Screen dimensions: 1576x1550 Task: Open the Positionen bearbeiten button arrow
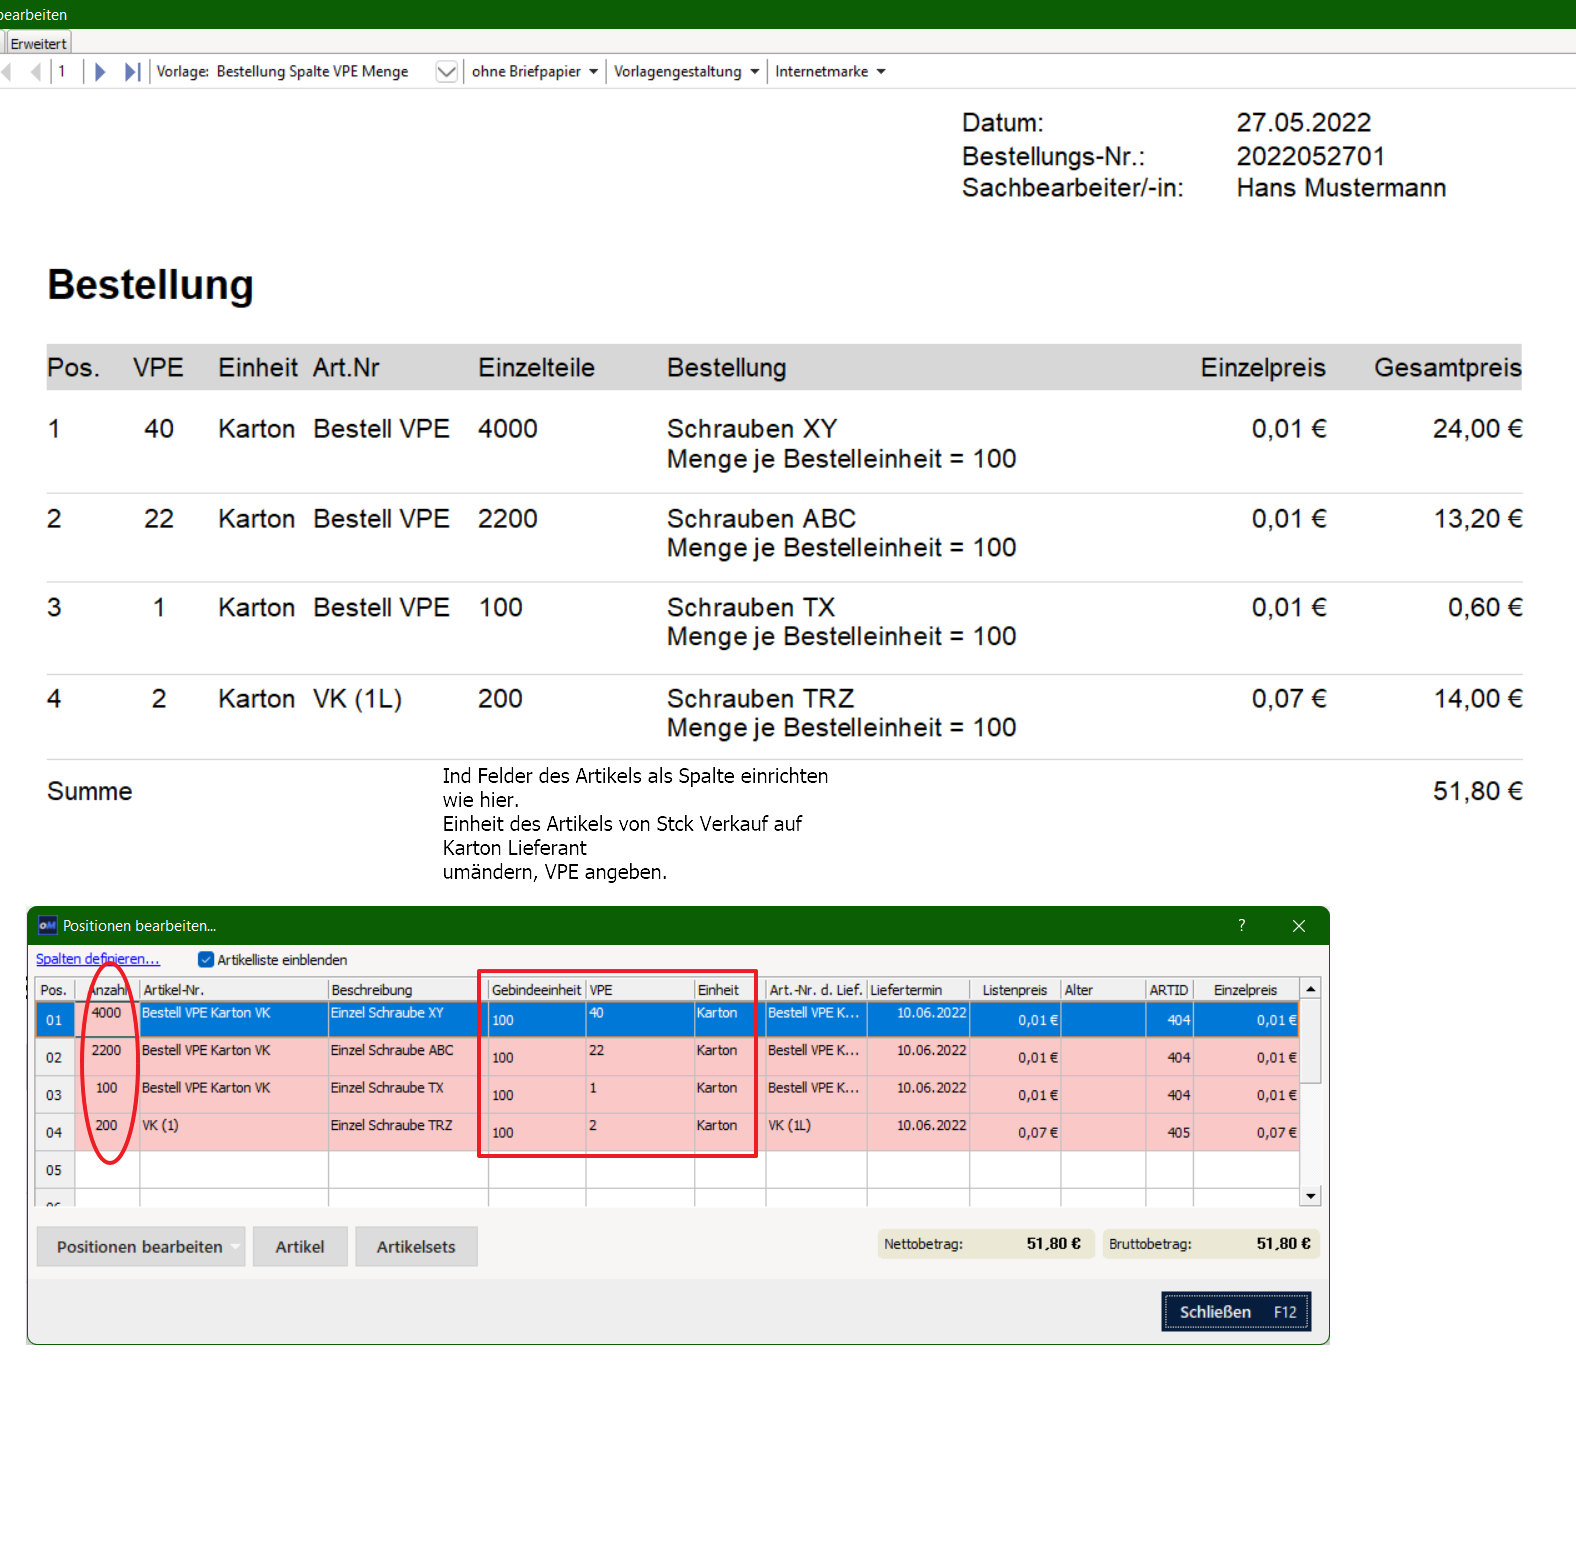click(x=236, y=1247)
